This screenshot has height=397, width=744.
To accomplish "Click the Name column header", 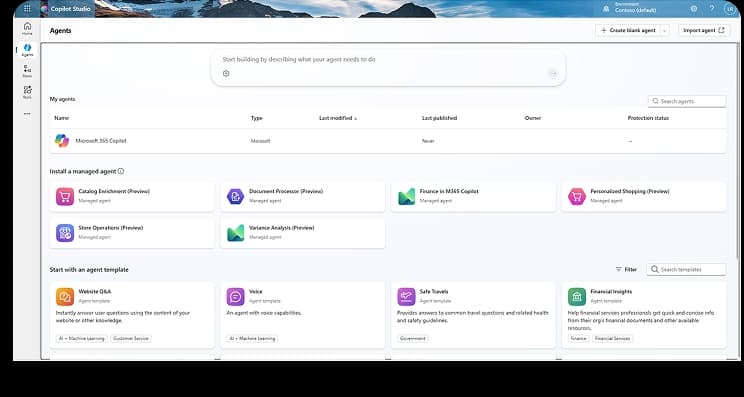I will [x=62, y=118].
